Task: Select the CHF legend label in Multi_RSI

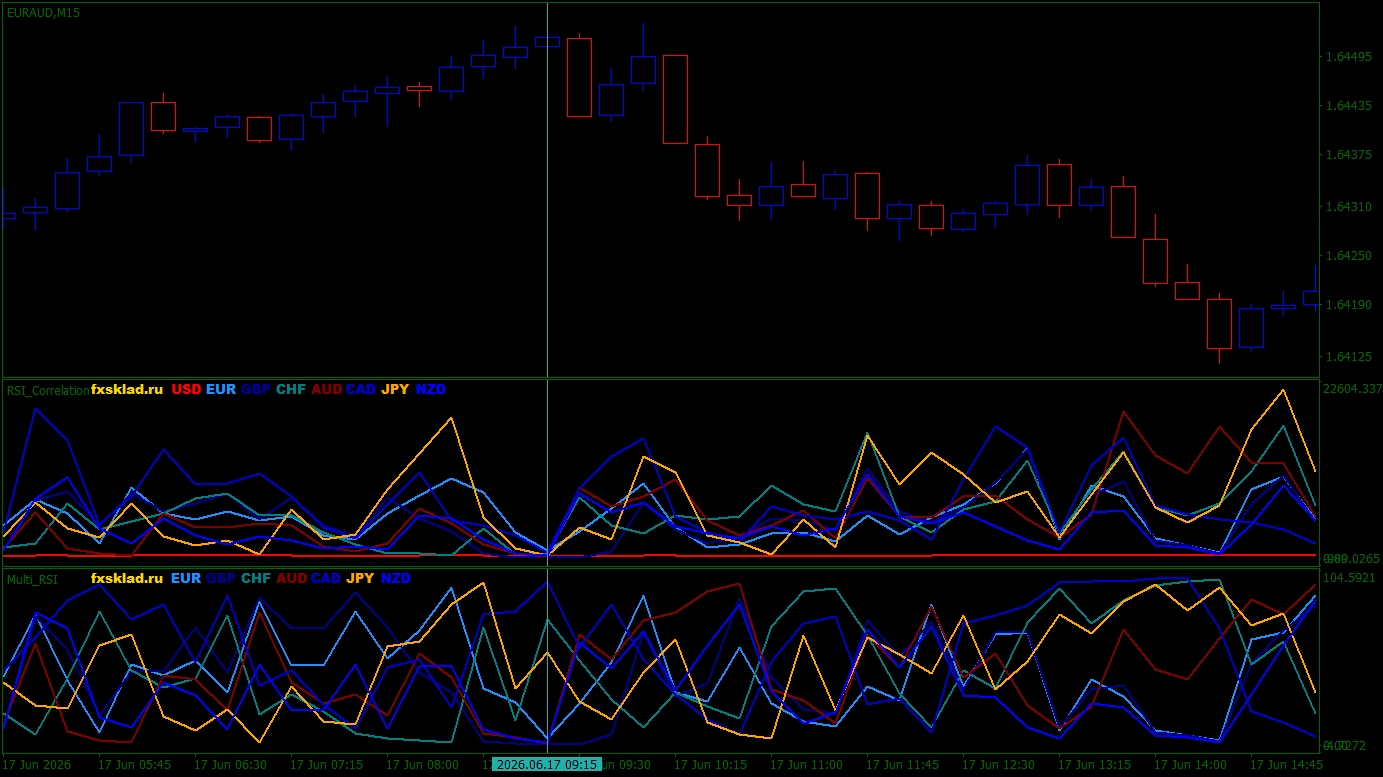Action: pyautogui.click(x=256, y=578)
